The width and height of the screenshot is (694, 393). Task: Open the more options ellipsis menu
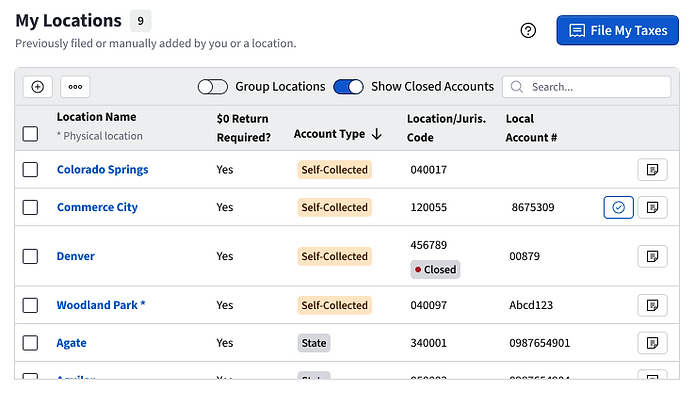(x=75, y=87)
